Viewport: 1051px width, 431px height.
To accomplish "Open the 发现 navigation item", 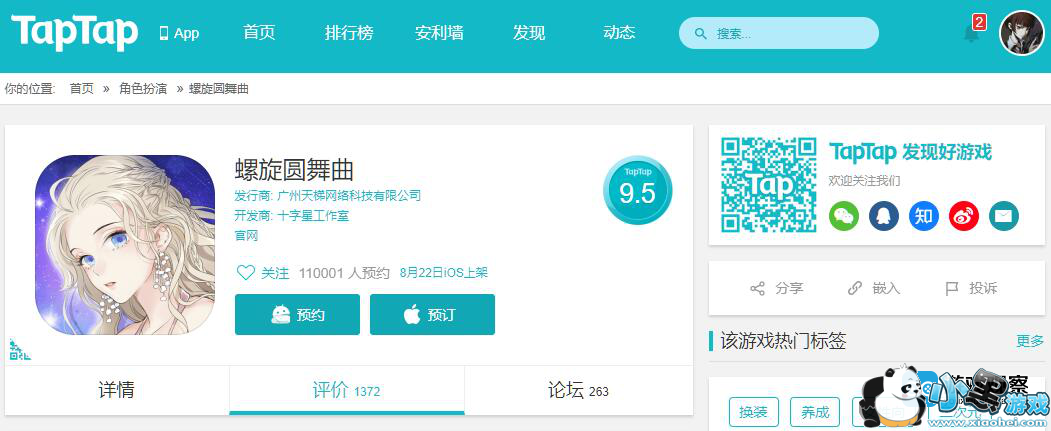I will (529, 33).
